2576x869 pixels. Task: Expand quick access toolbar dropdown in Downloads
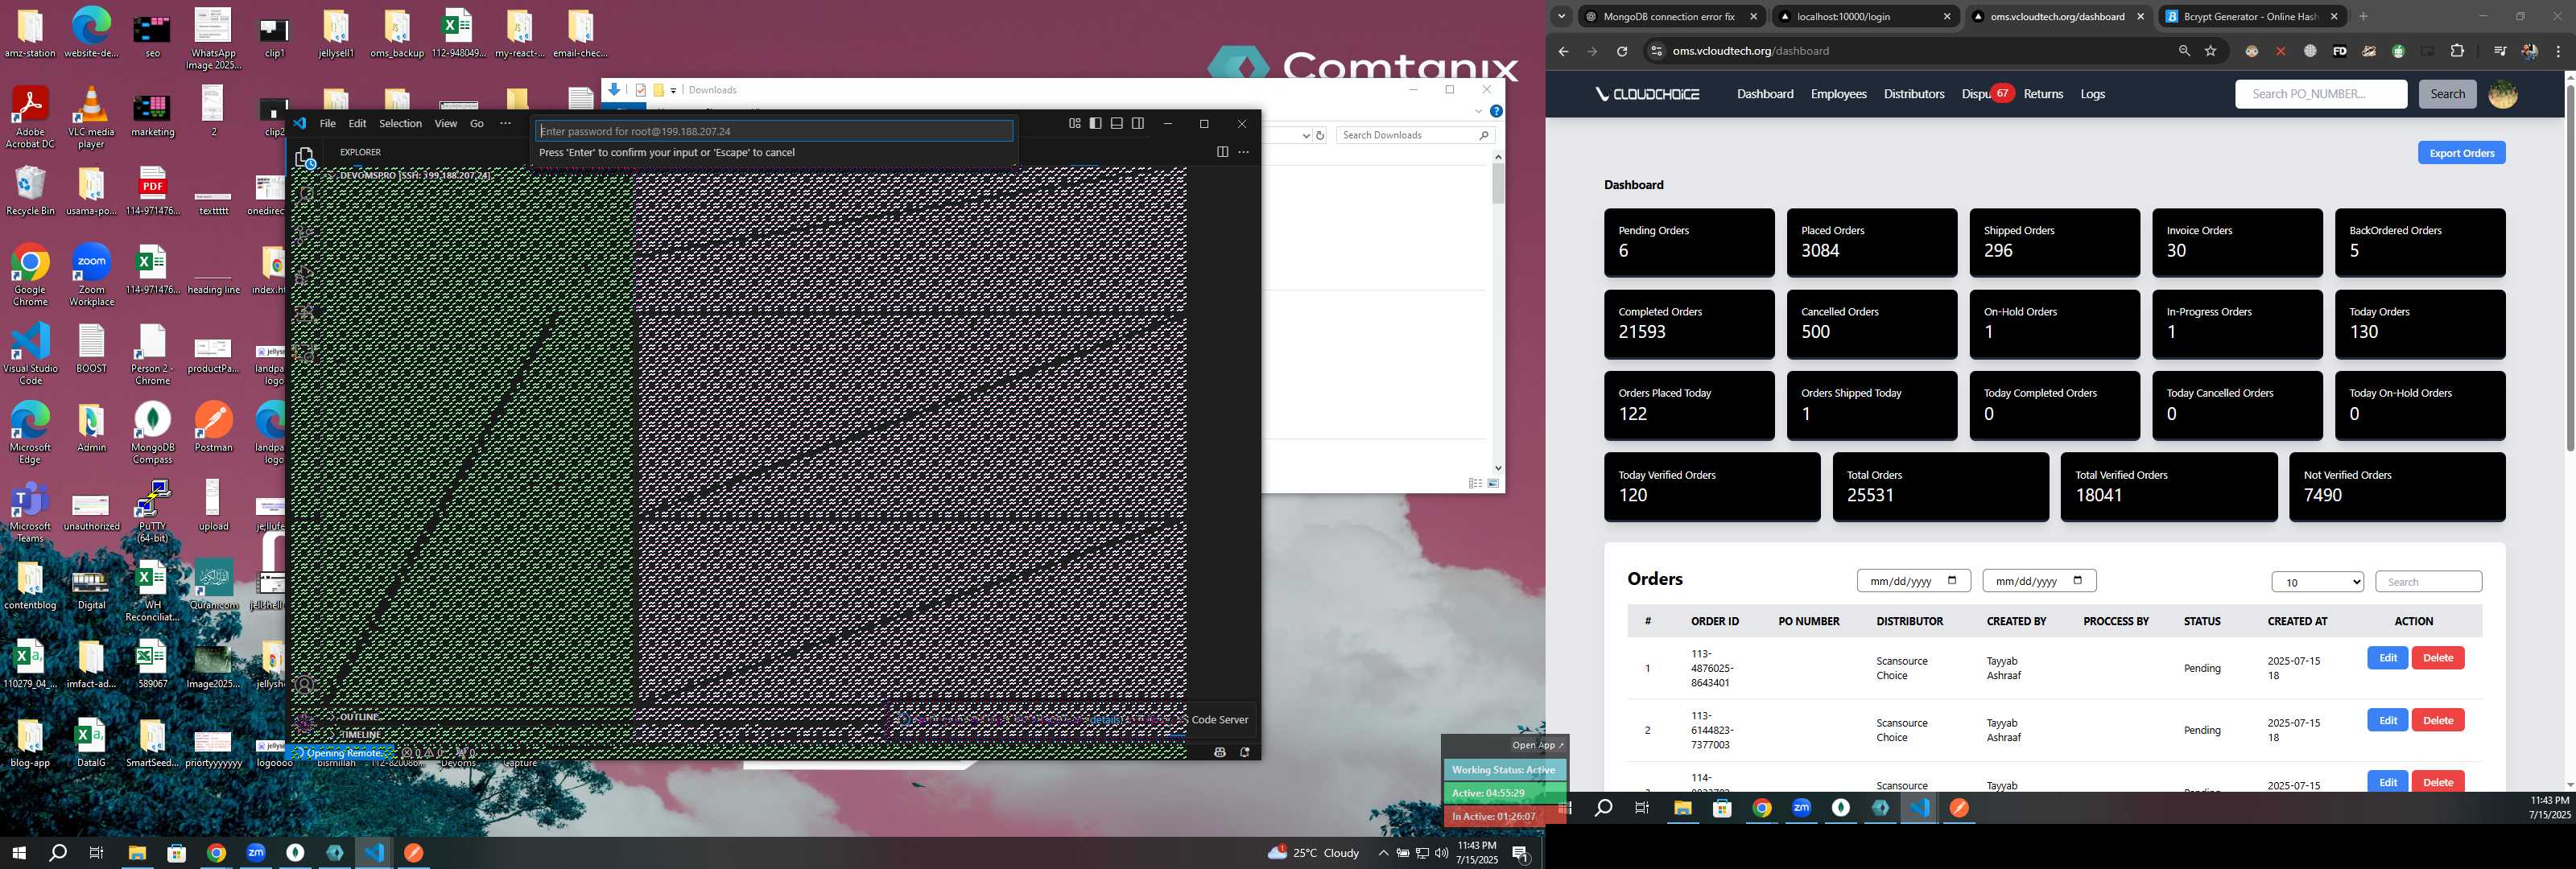(x=673, y=90)
